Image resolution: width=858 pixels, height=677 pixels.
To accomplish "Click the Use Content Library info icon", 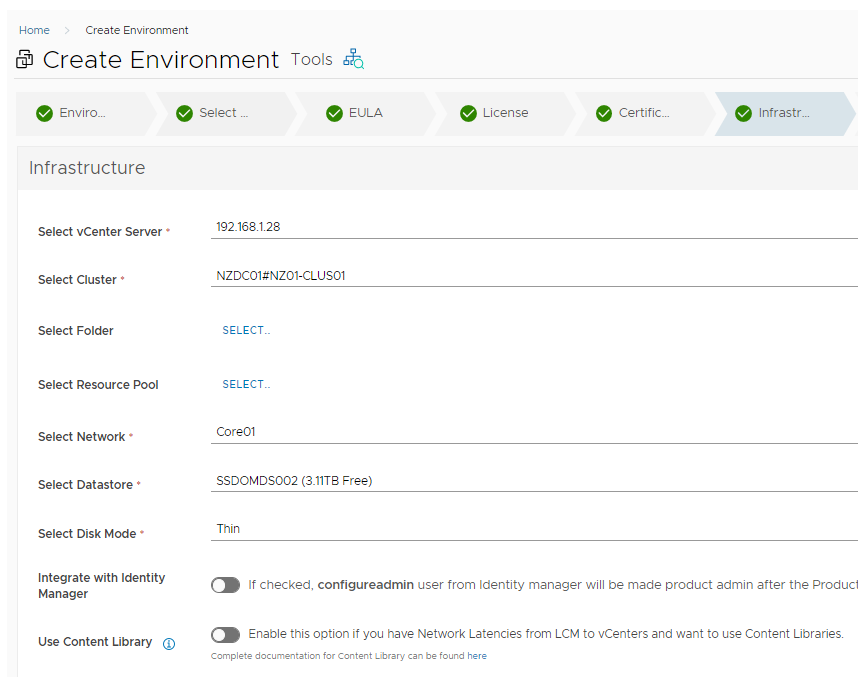I will pos(169,644).
